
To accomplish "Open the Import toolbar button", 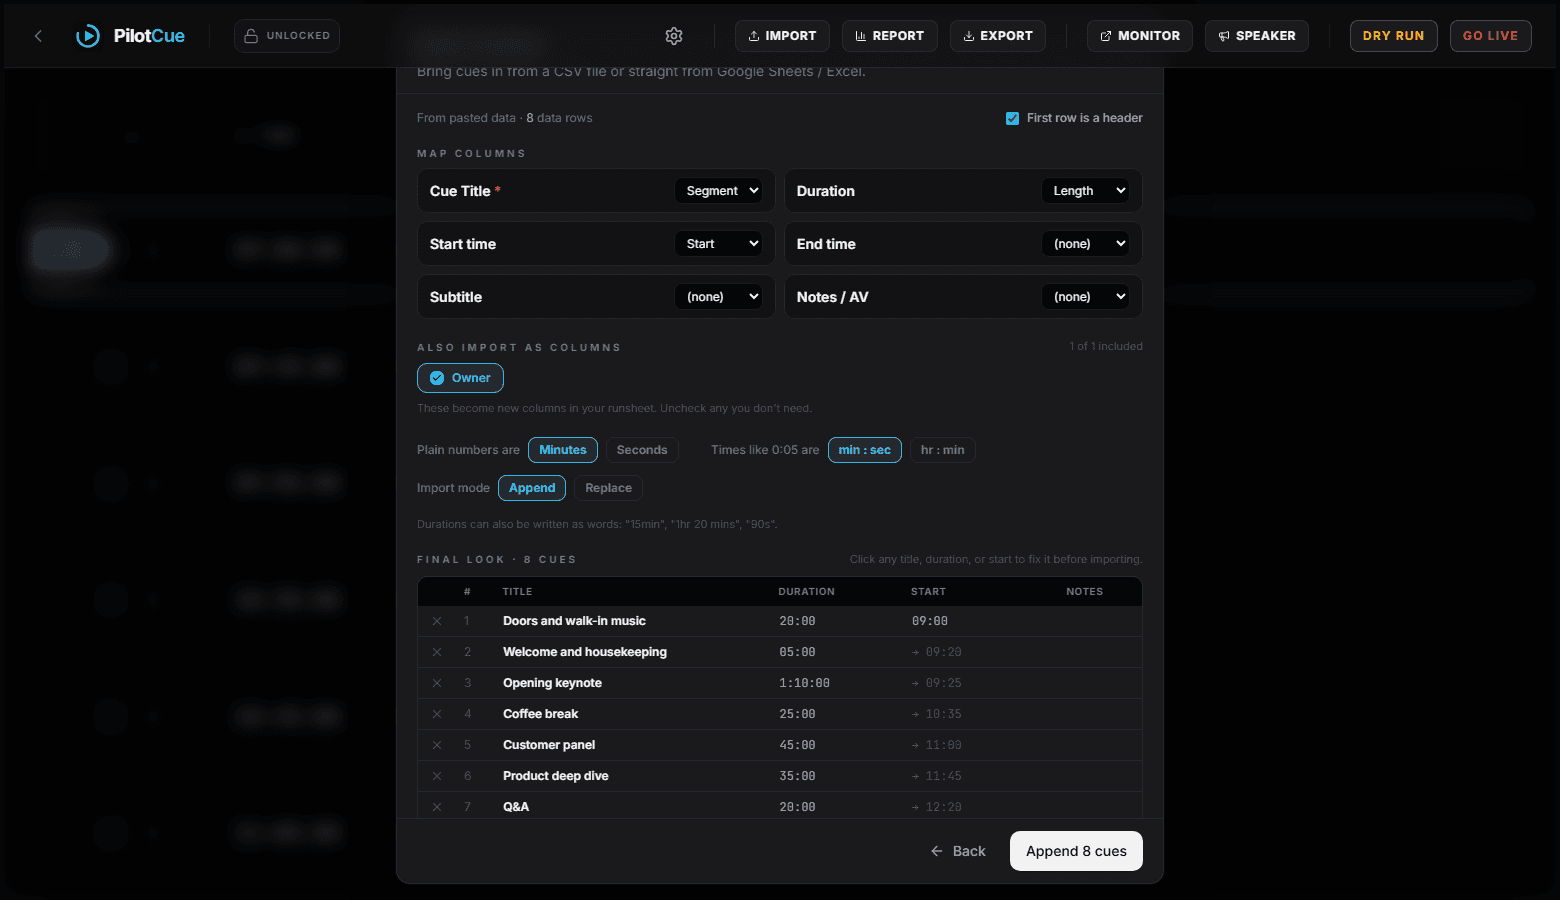I will (782, 36).
